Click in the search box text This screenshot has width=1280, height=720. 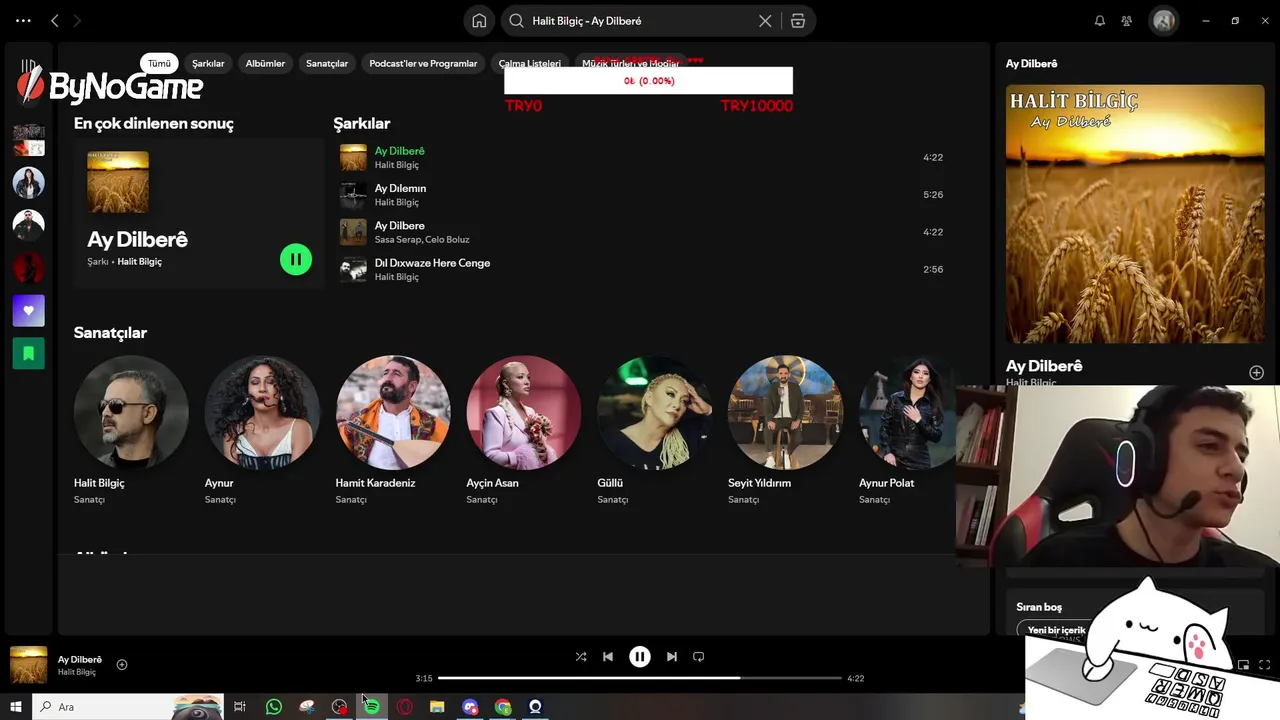tap(587, 21)
